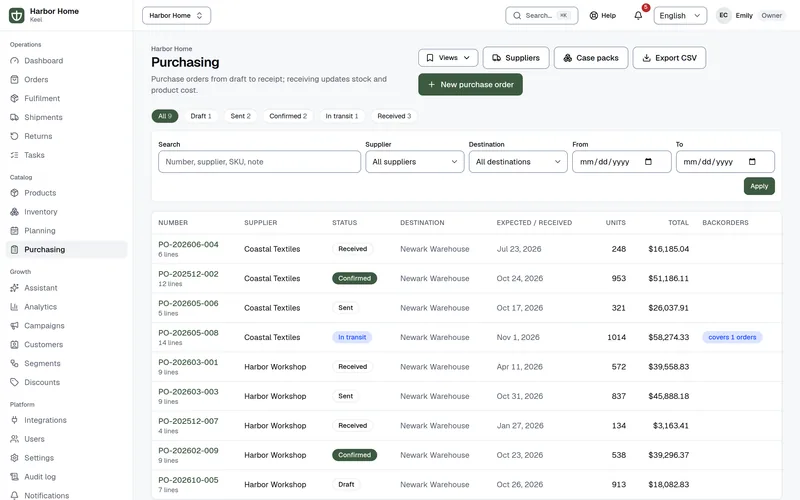Open purchase order PO-202603-003
800x500 pixels.
pyautogui.click(x=188, y=392)
